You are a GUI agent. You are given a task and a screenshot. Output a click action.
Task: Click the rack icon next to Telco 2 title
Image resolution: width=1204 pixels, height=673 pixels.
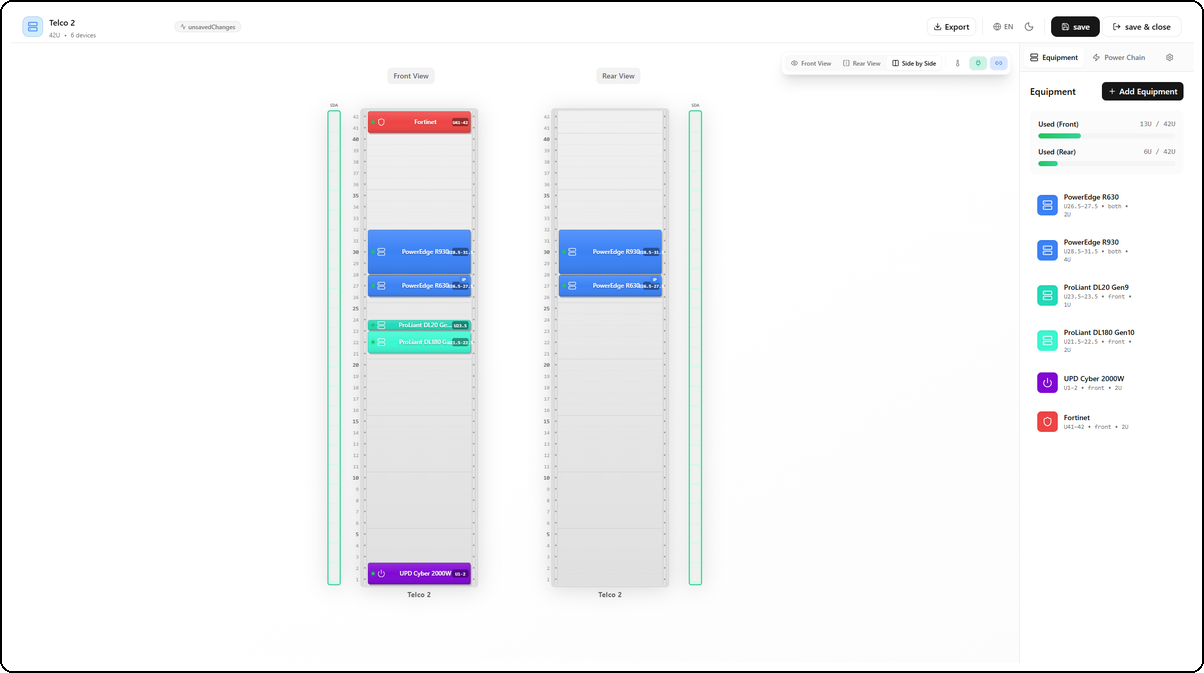tap(31, 26)
